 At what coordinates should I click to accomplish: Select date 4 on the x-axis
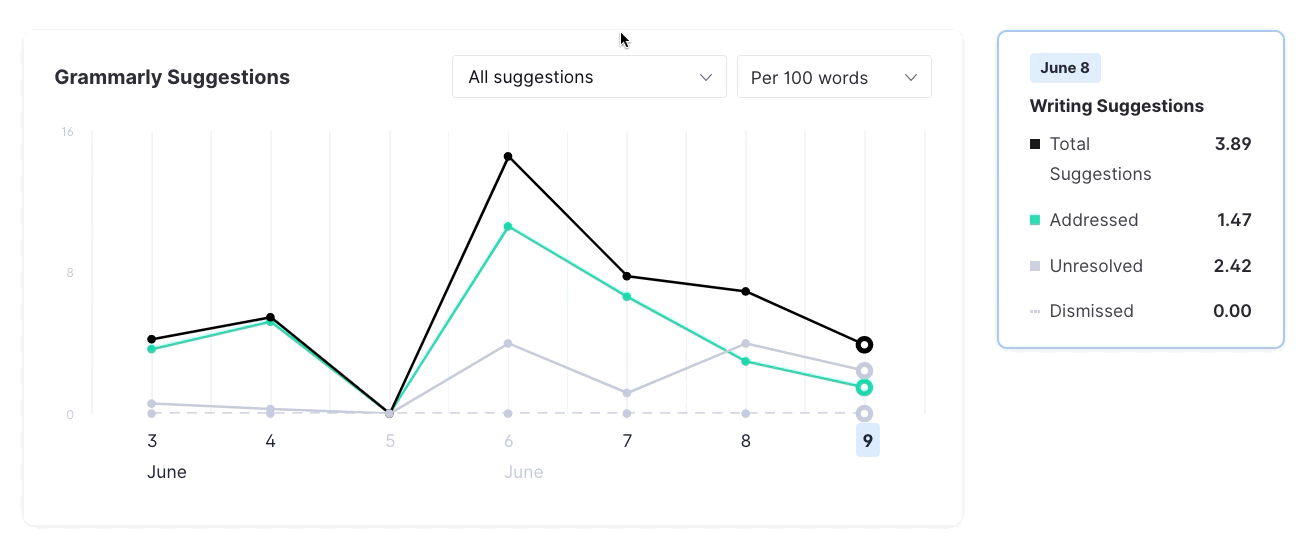(270, 440)
